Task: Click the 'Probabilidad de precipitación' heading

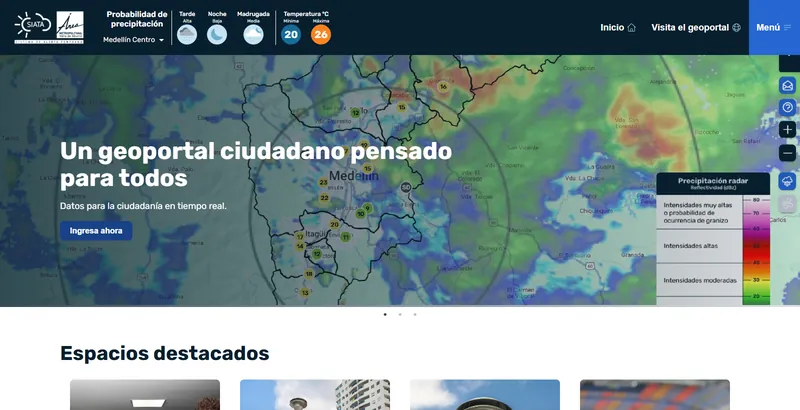Action: pos(137,19)
